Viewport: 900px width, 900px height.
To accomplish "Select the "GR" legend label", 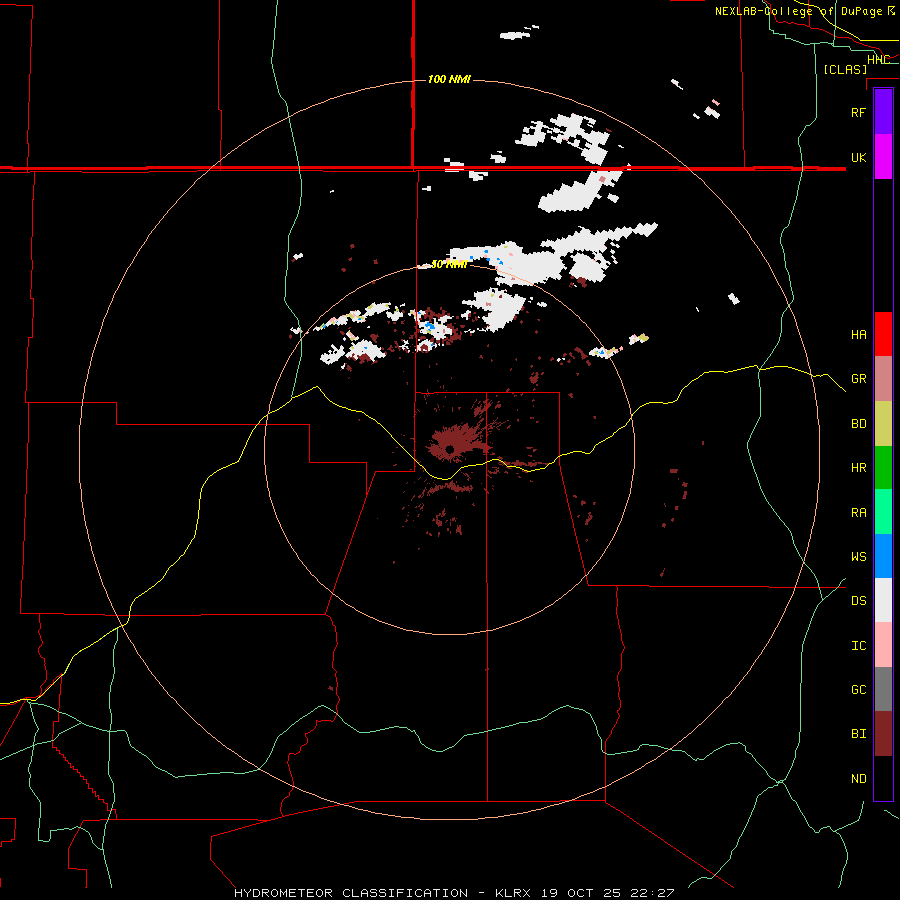I will (858, 379).
